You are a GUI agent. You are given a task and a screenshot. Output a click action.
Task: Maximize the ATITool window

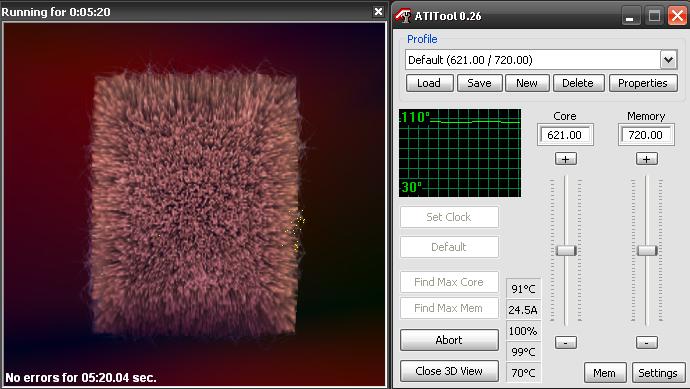[654, 17]
